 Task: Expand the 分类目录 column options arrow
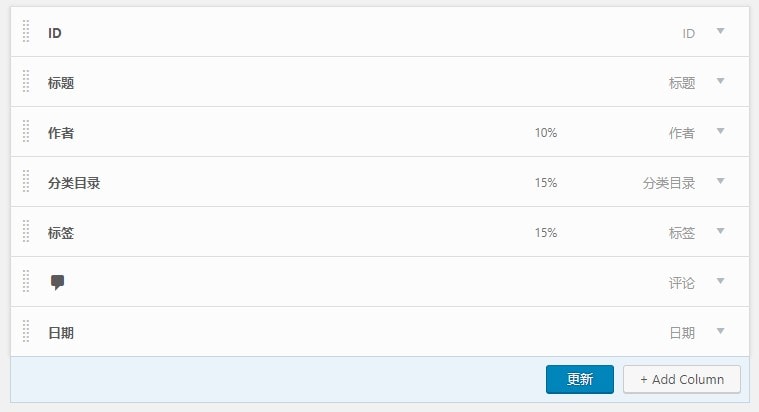coord(720,182)
